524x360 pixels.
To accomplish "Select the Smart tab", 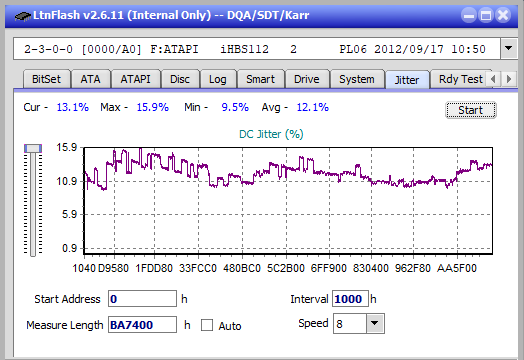I will tap(260, 79).
